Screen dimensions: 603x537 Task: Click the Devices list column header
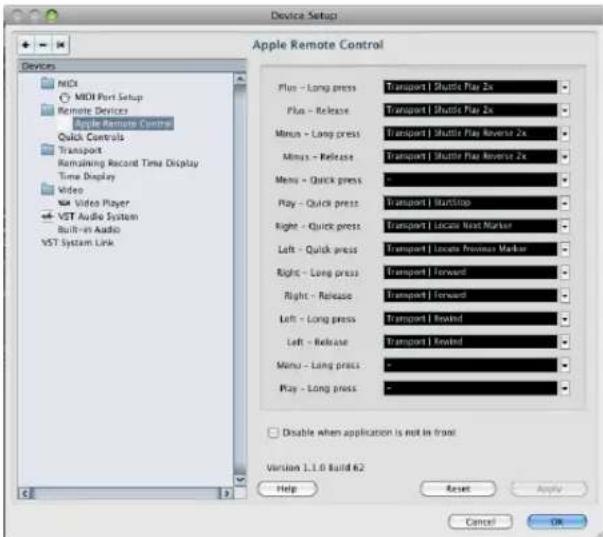click(132, 66)
